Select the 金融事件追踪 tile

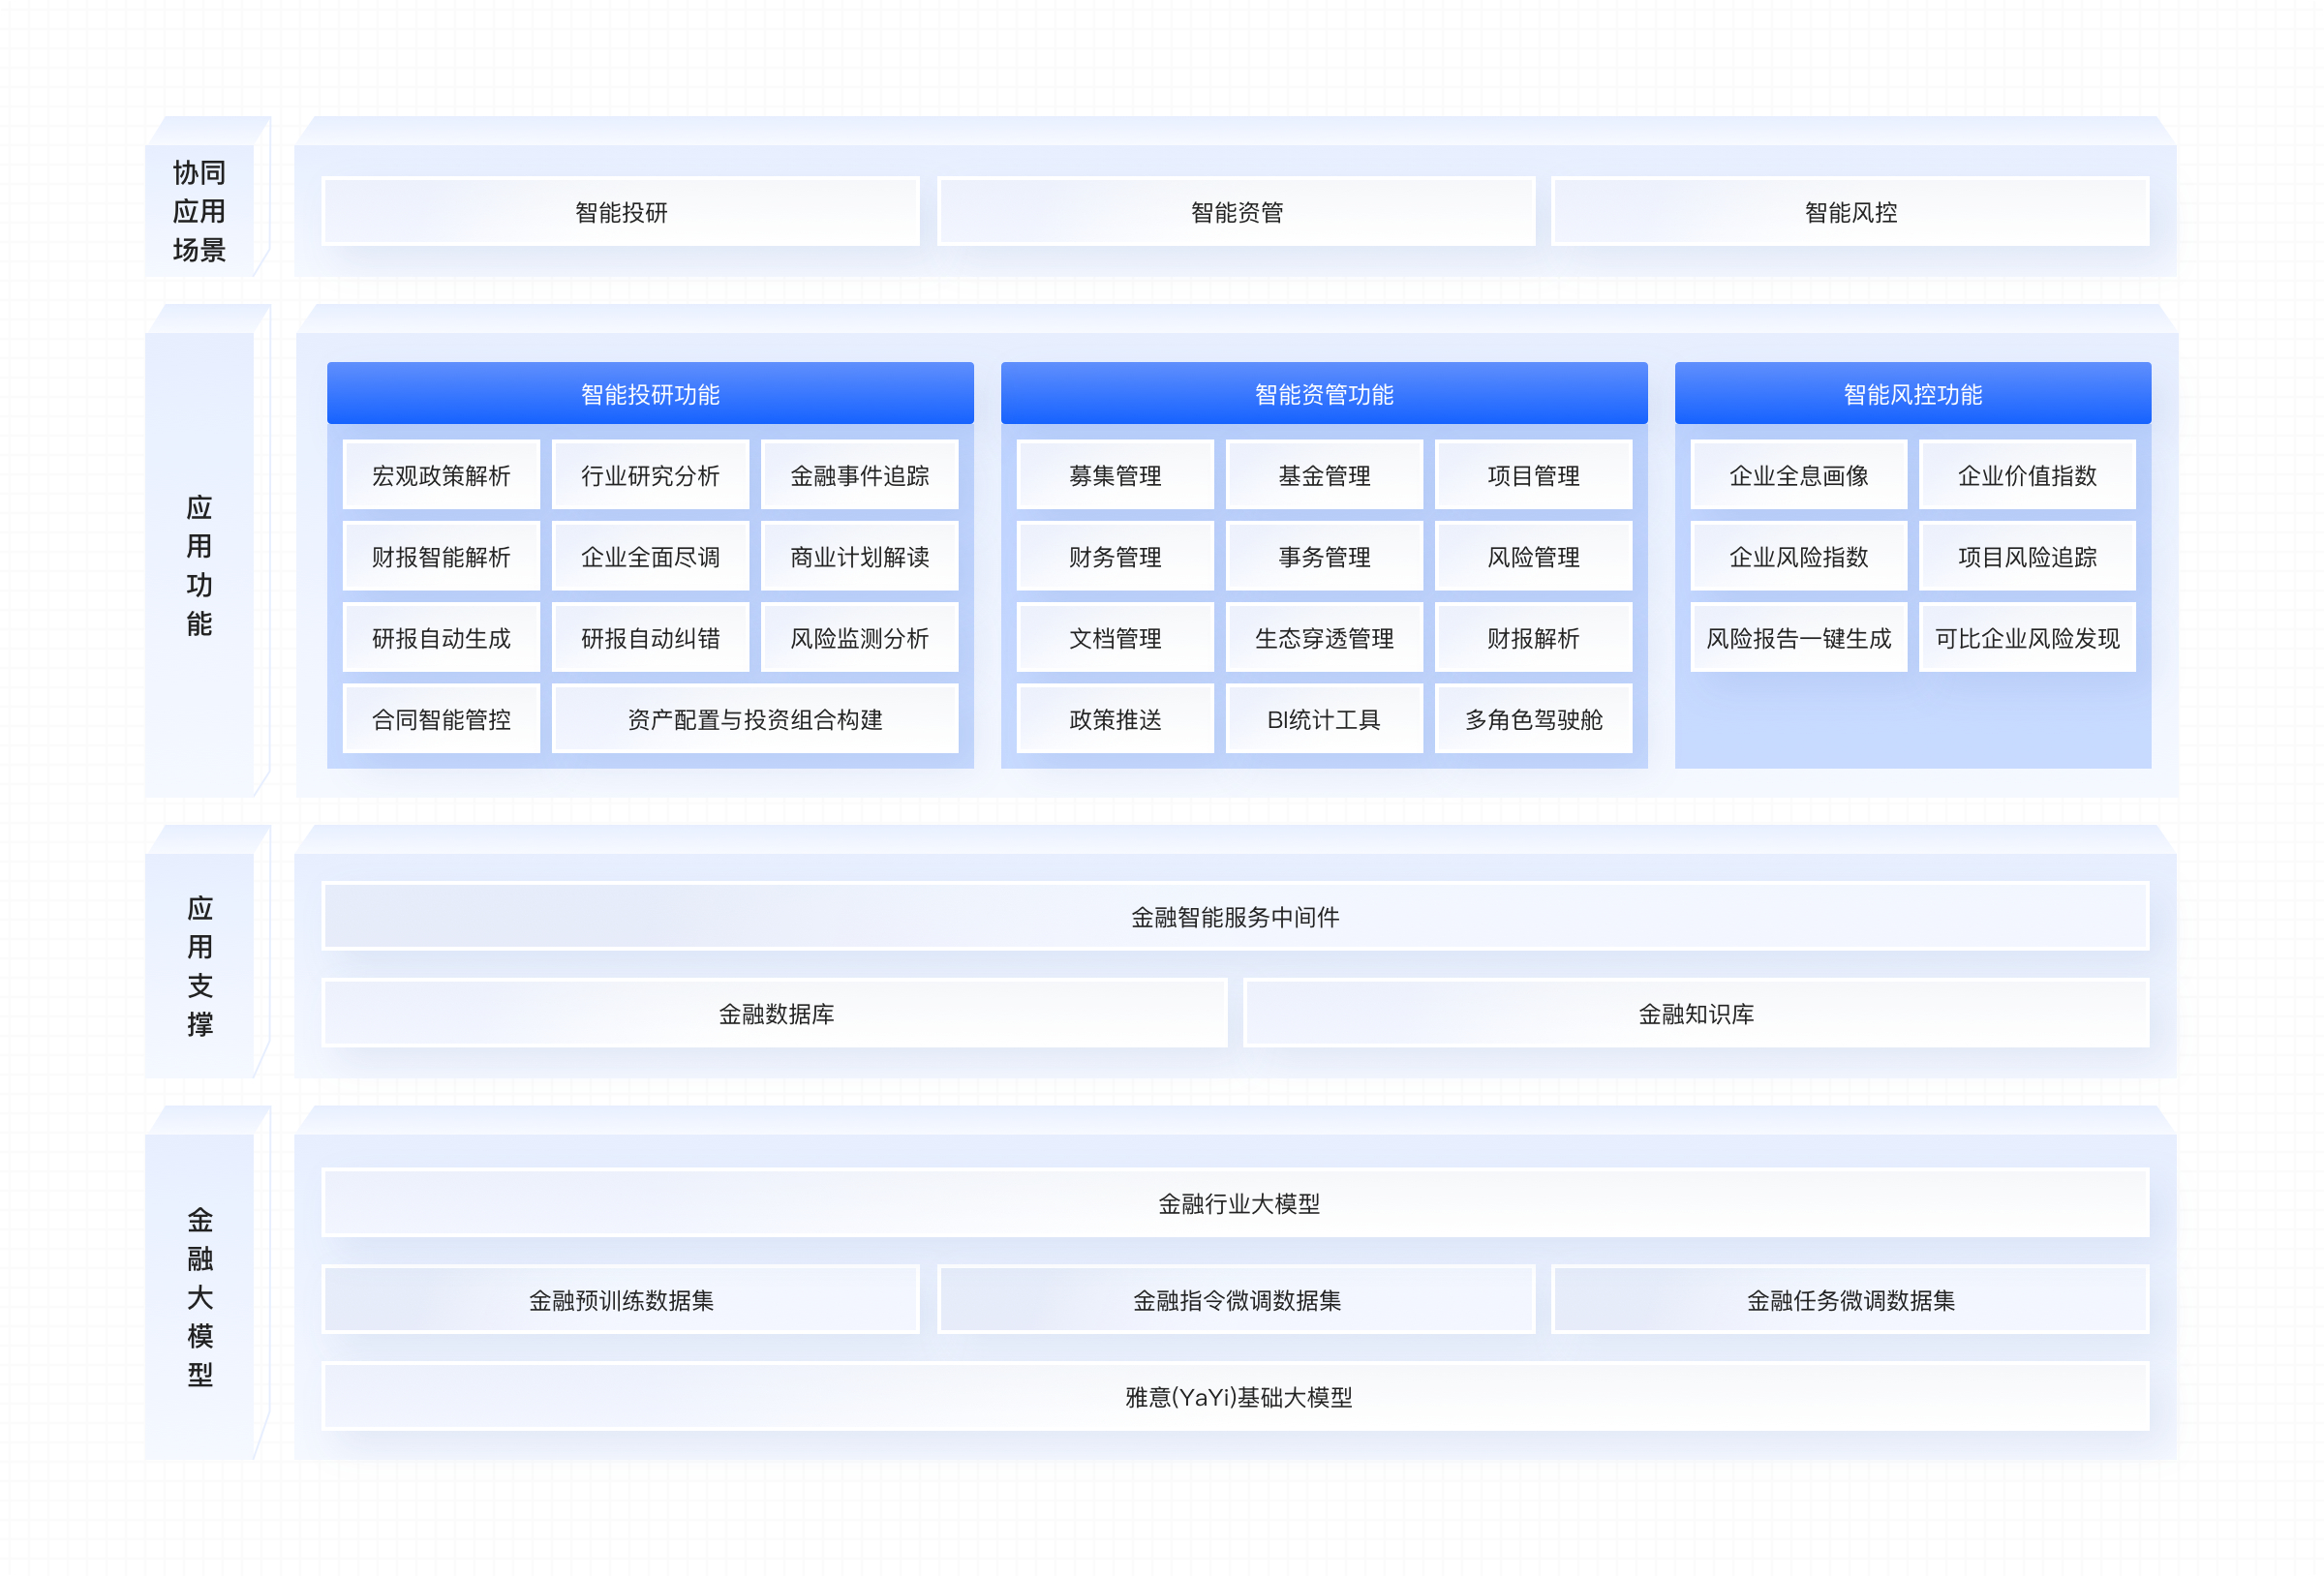click(859, 476)
